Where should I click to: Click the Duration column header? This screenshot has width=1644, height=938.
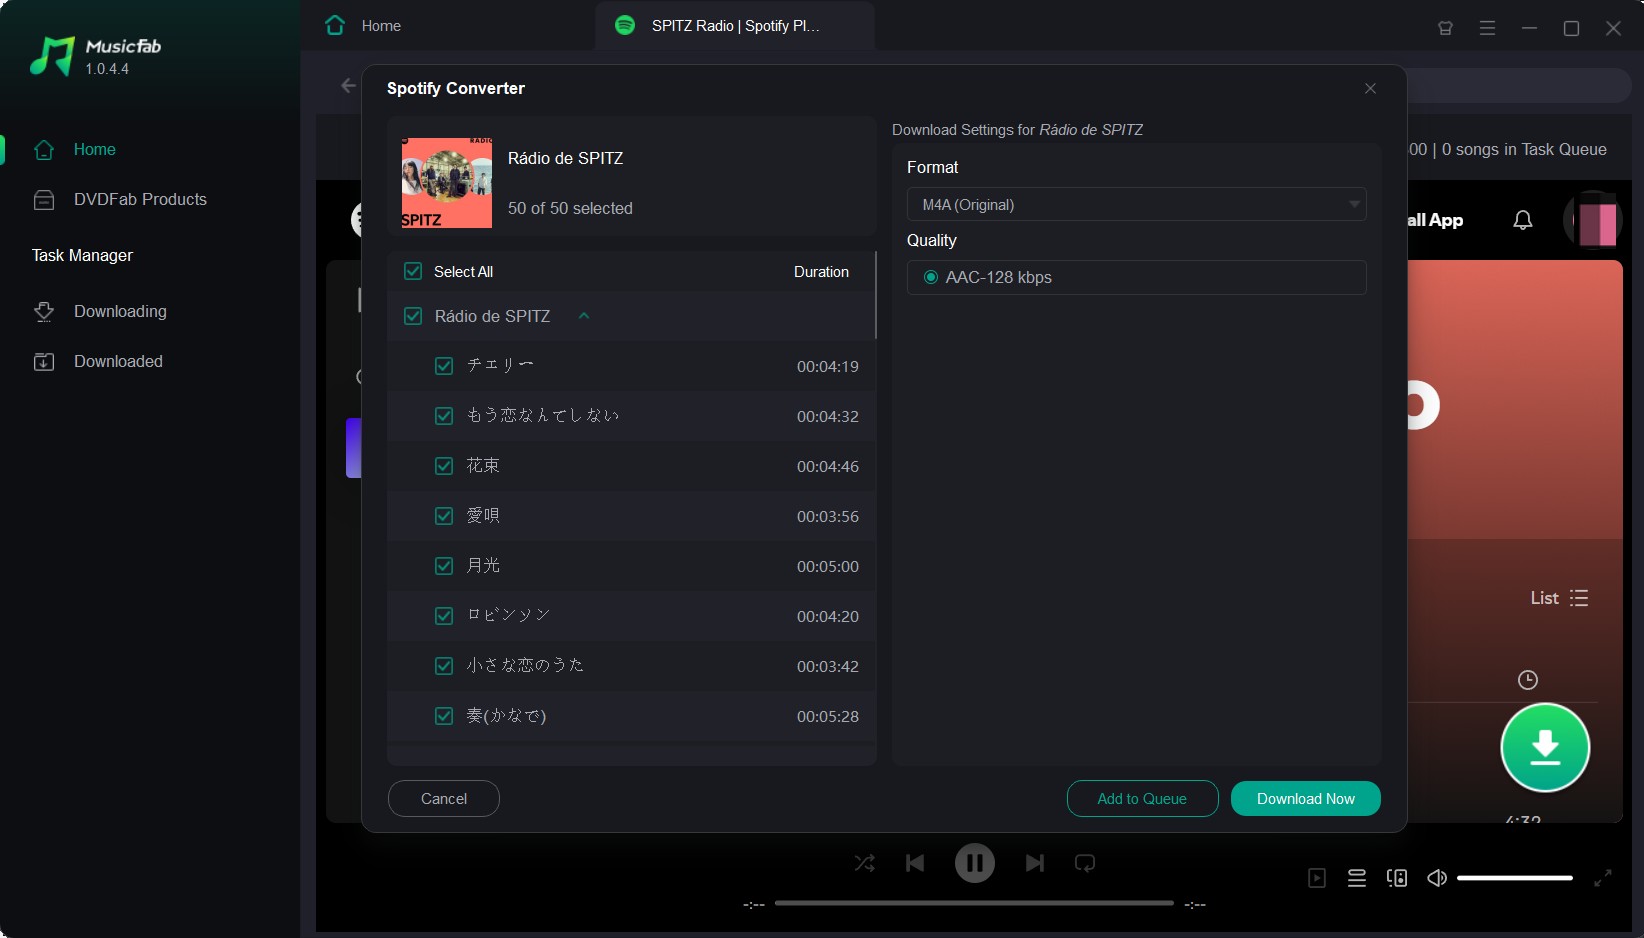[821, 271]
